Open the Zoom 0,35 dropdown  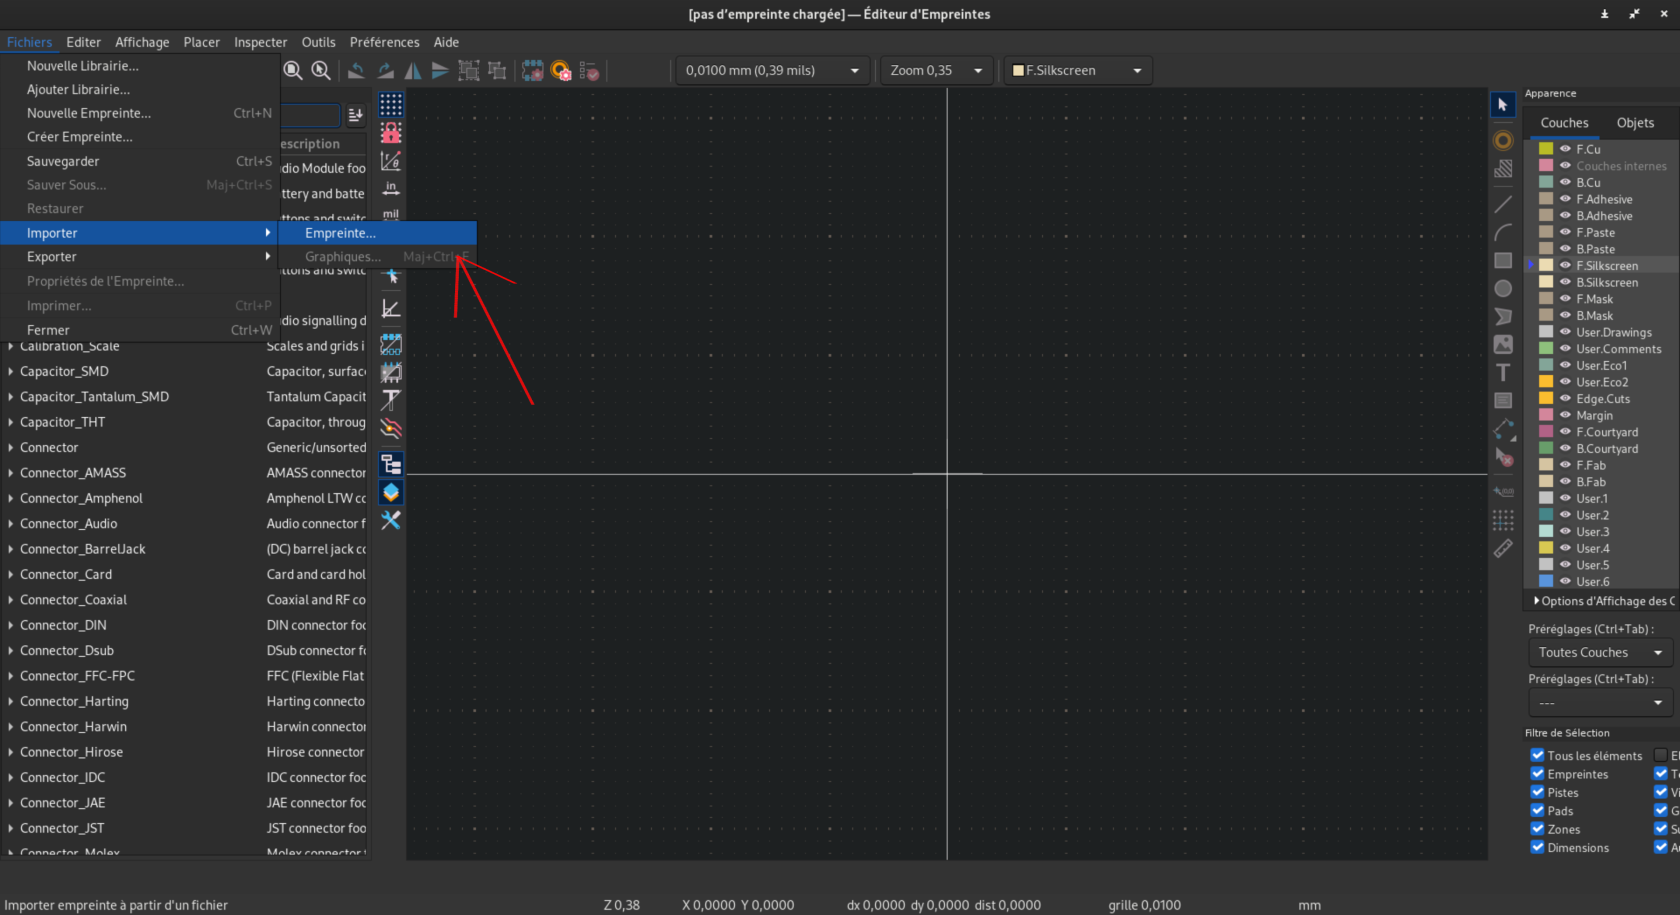[937, 70]
